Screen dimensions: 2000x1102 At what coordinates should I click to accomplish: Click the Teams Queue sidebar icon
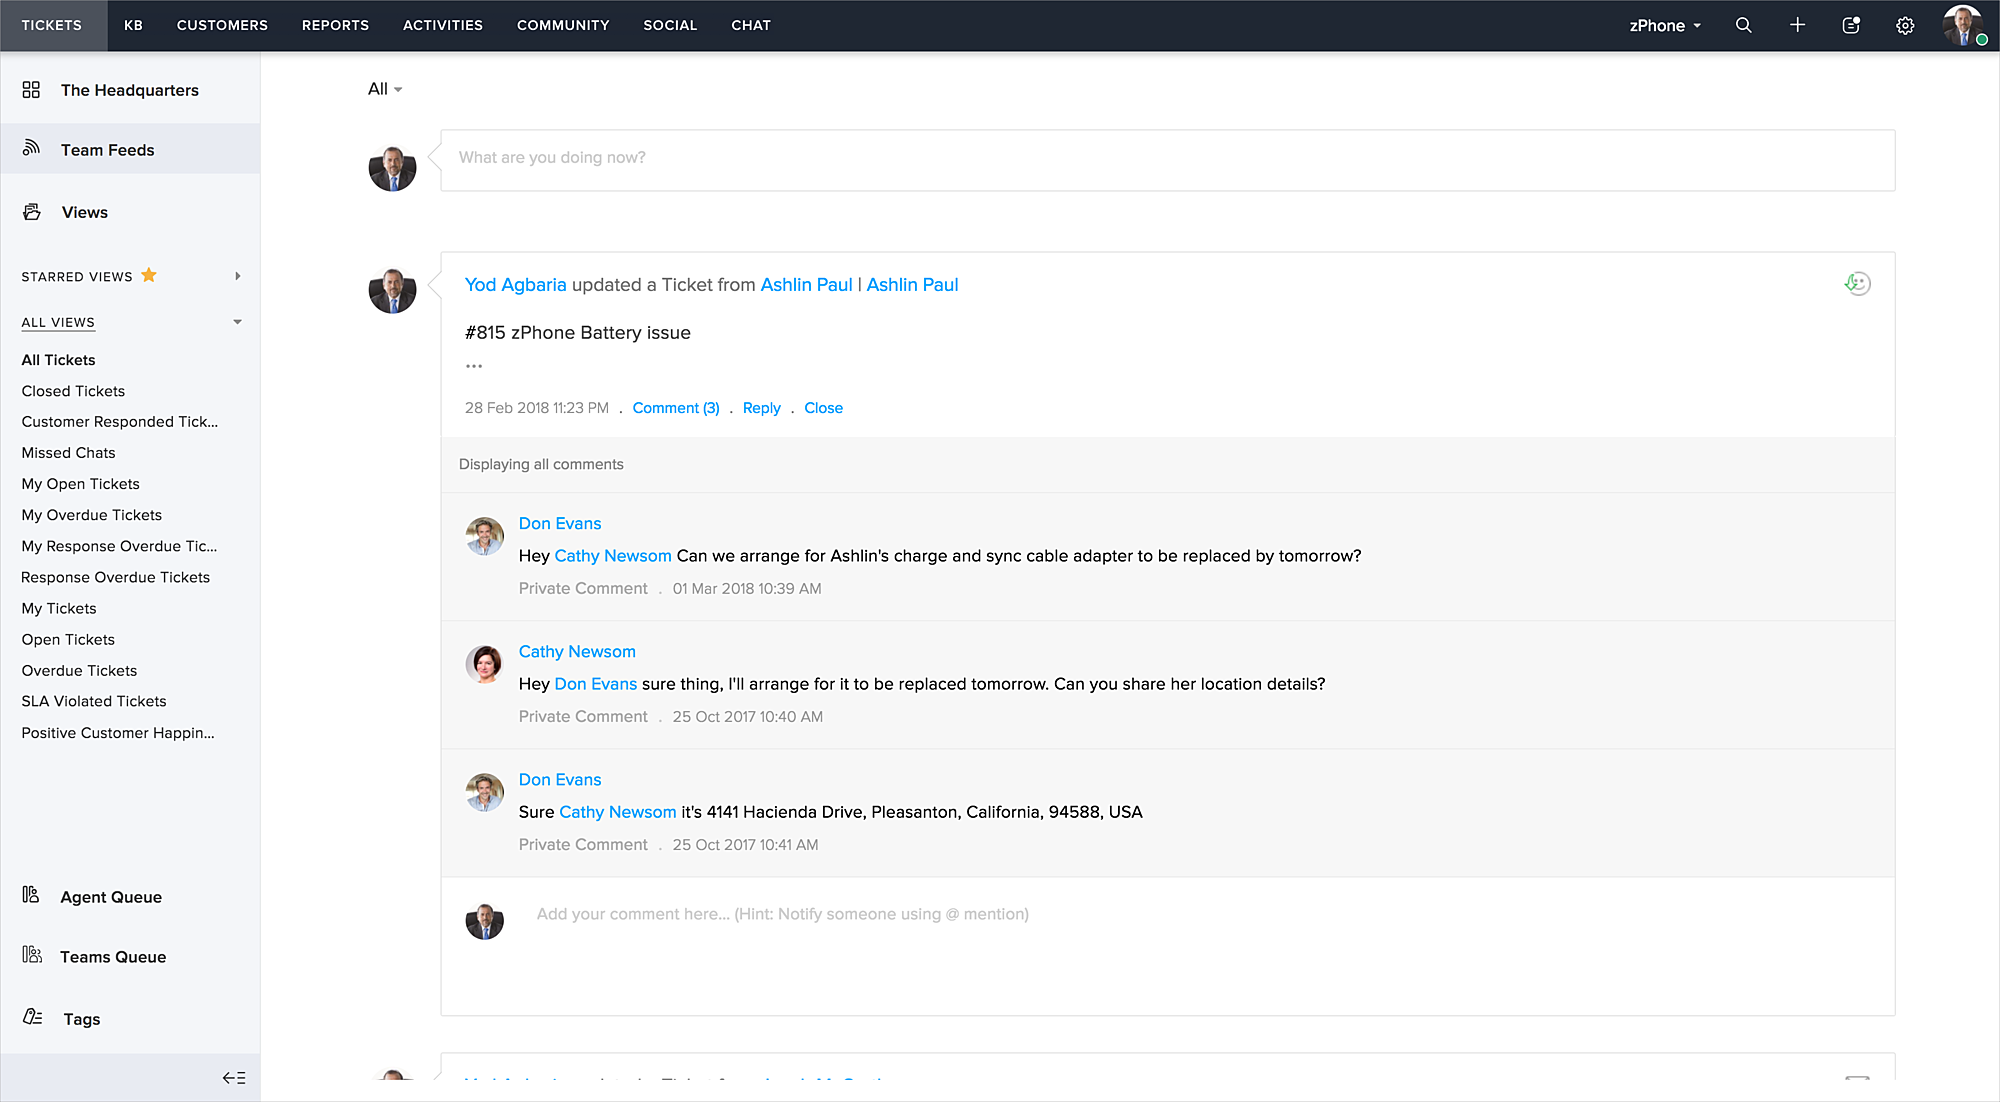point(33,955)
